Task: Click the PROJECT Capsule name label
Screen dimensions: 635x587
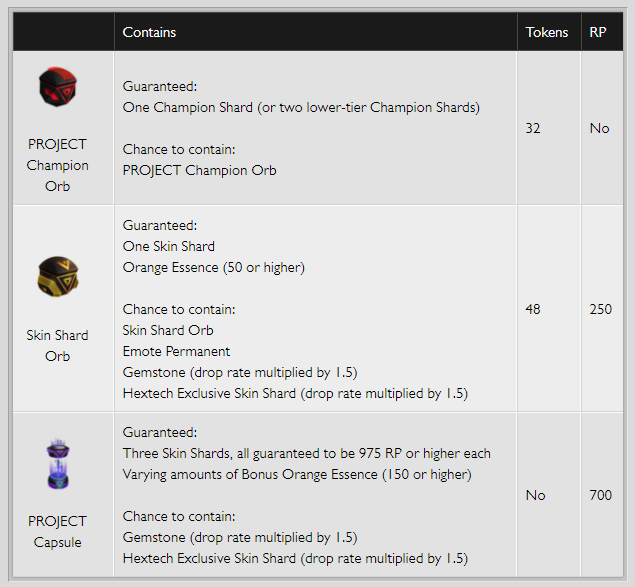Action: click(x=57, y=531)
